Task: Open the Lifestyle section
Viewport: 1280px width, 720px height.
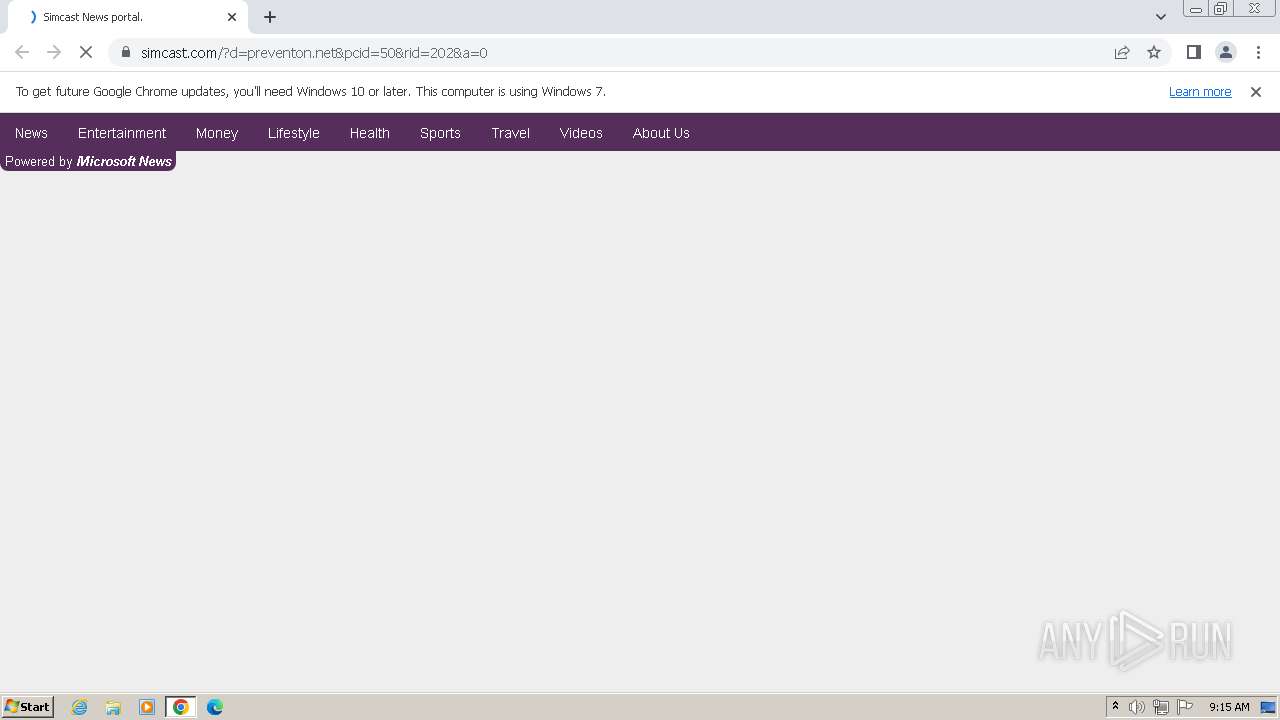Action: (294, 133)
